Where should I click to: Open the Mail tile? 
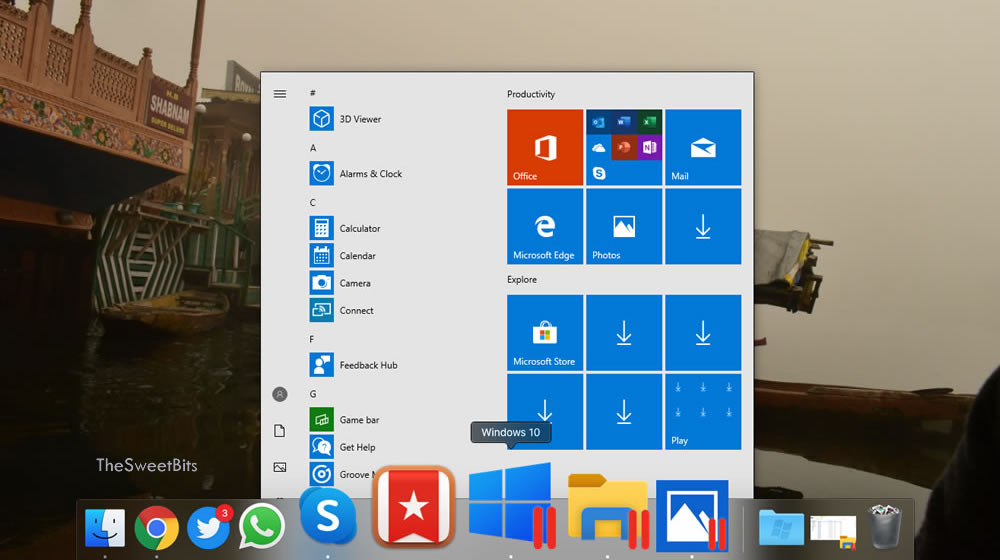click(703, 147)
